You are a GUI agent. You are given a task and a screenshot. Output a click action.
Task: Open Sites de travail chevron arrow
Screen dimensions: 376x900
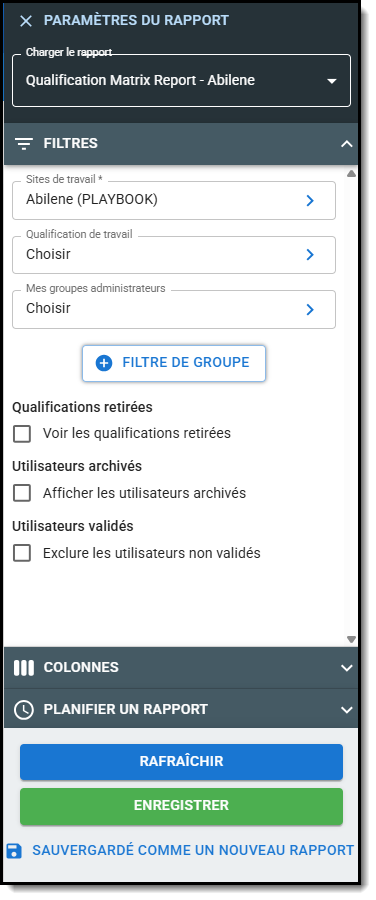(310, 200)
